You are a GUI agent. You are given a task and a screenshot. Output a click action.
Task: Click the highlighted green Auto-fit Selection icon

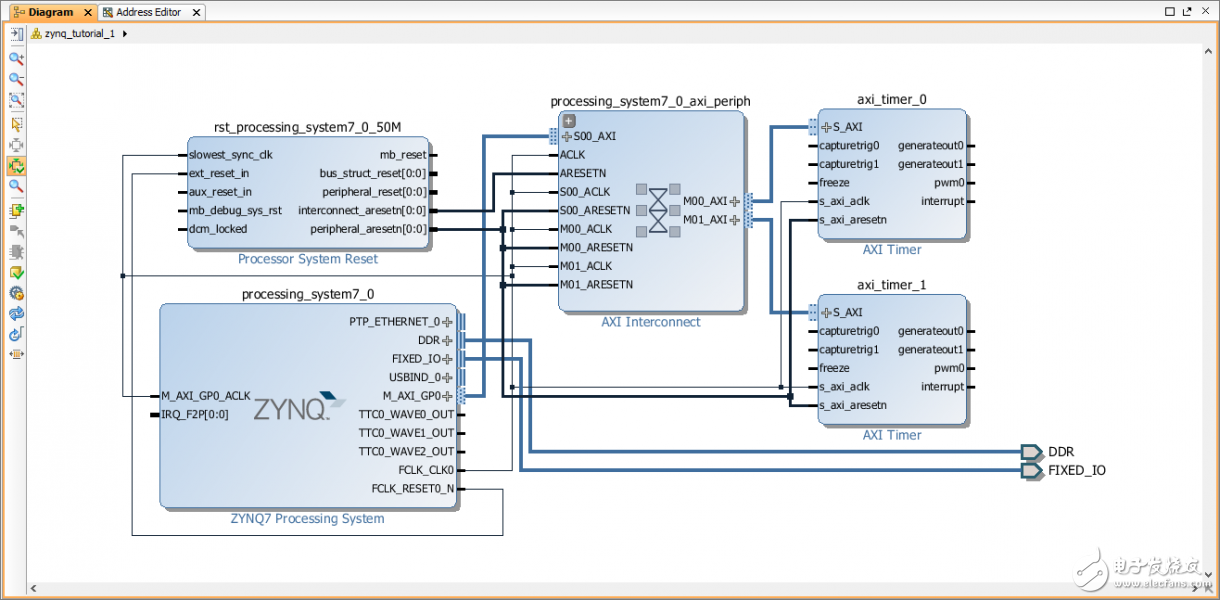(x=16, y=166)
